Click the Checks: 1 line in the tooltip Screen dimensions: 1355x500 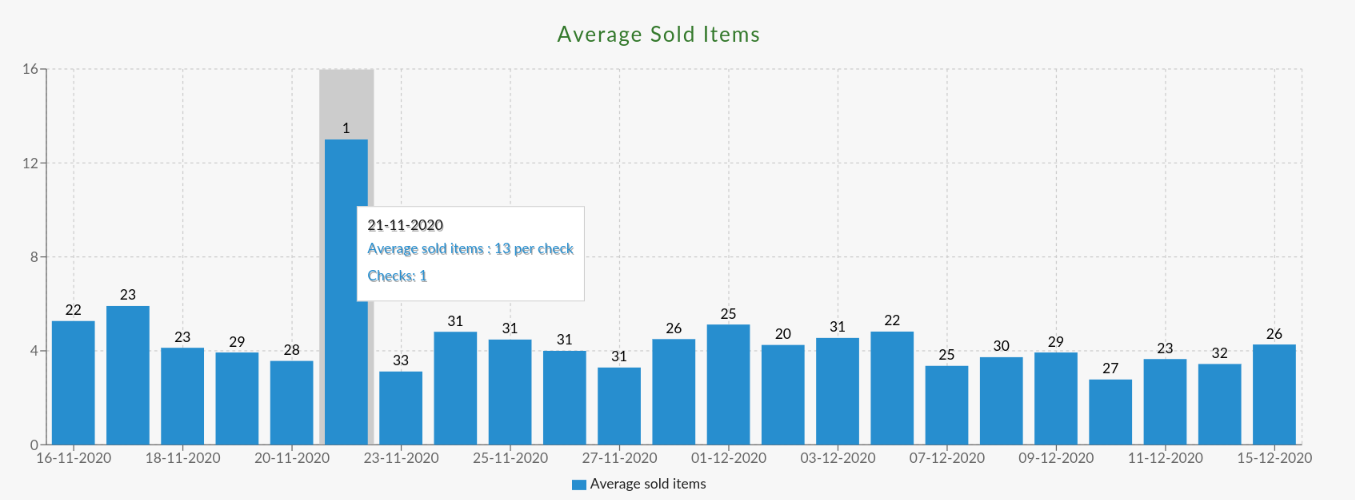click(x=397, y=276)
